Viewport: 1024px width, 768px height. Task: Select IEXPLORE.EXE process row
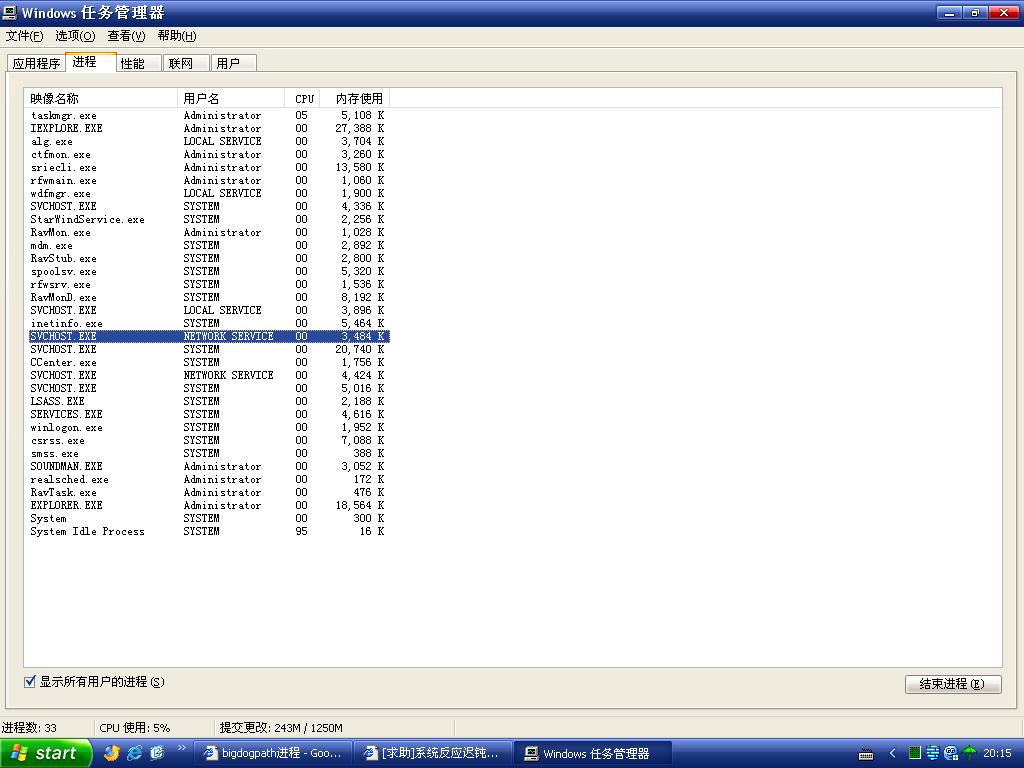(209, 129)
